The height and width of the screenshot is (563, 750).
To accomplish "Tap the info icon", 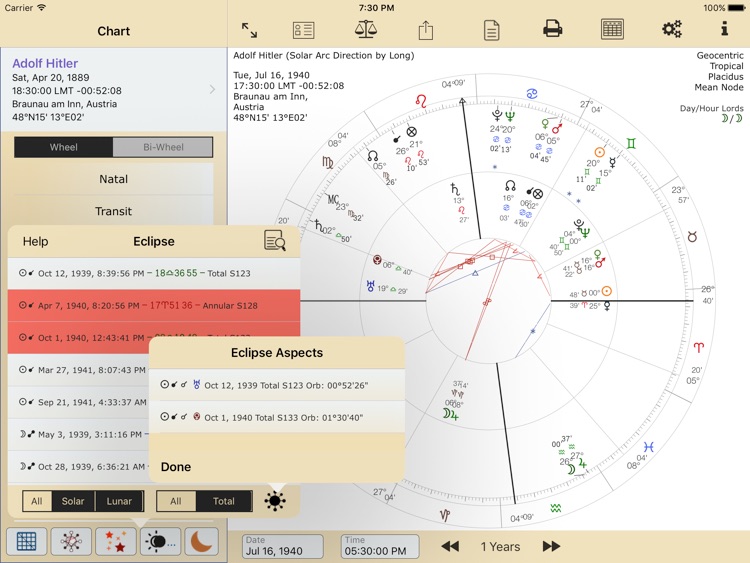I will tap(725, 29).
